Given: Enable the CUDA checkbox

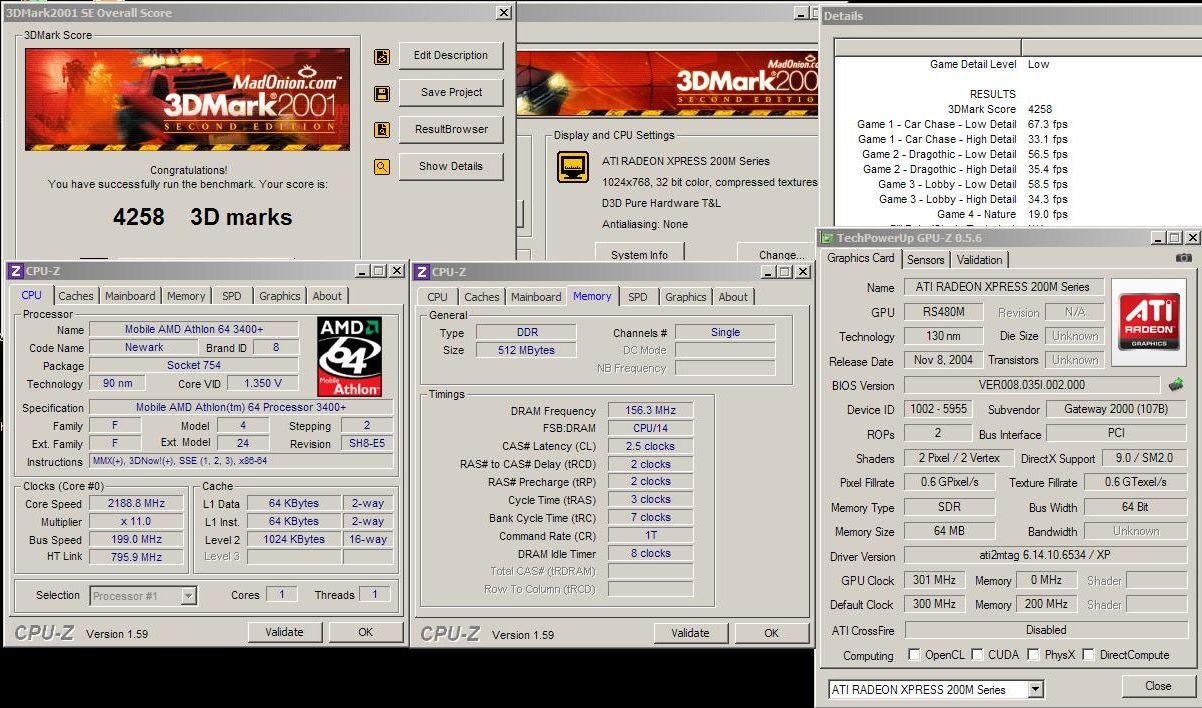Looking at the screenshot, I should [x=979, y=655].
